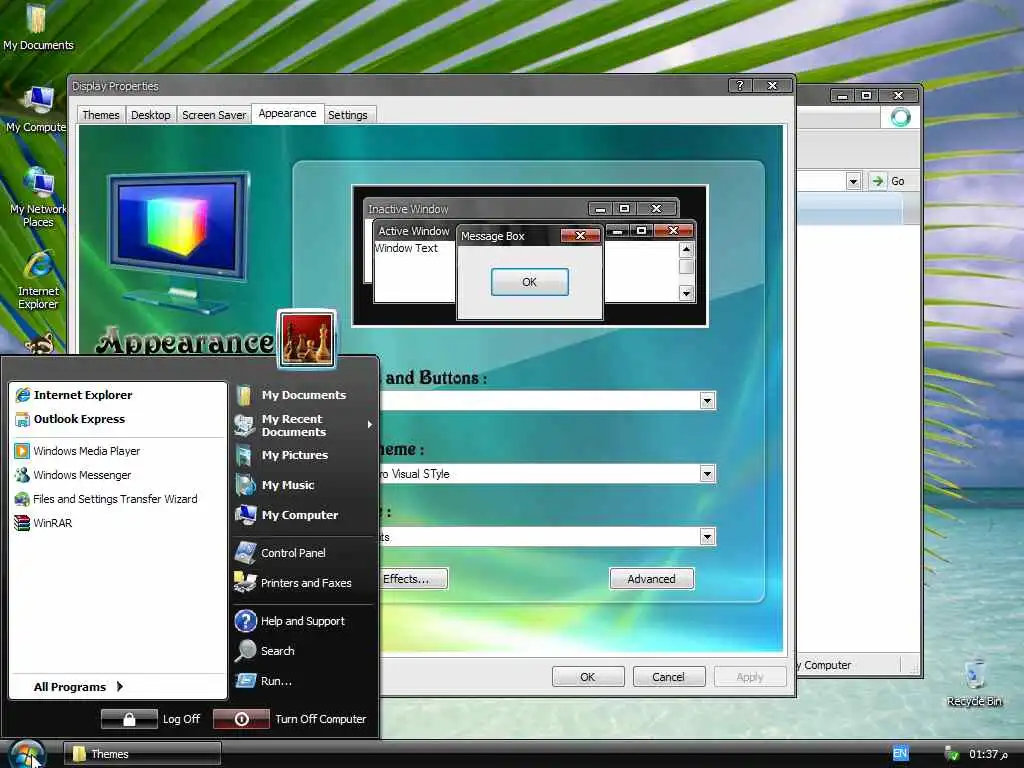The height and width of the screenshot is (768, 1024).
Task: Click the Start orb button
Action: [x=27, y=754]
